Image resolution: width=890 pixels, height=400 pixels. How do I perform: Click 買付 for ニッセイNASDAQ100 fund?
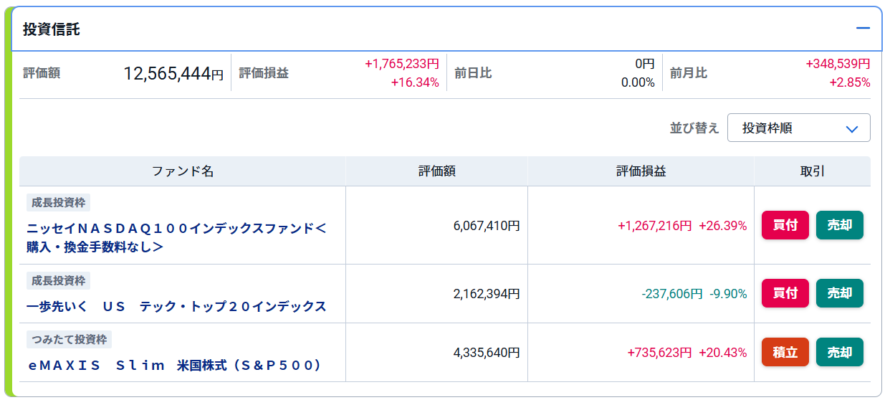(x=785, y=225)
